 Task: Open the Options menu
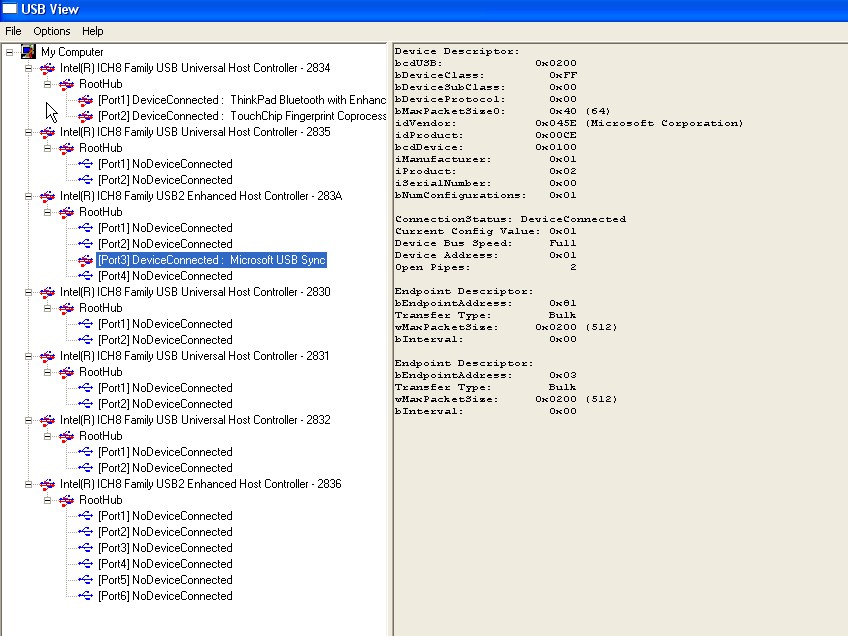click(51, 31)
